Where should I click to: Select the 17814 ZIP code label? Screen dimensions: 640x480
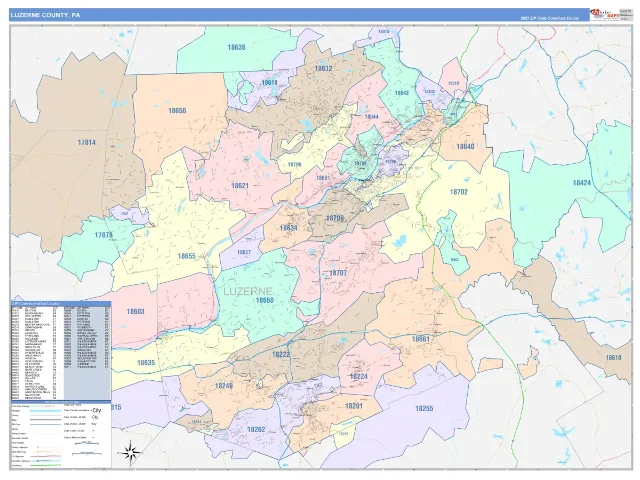click(87, 142)
